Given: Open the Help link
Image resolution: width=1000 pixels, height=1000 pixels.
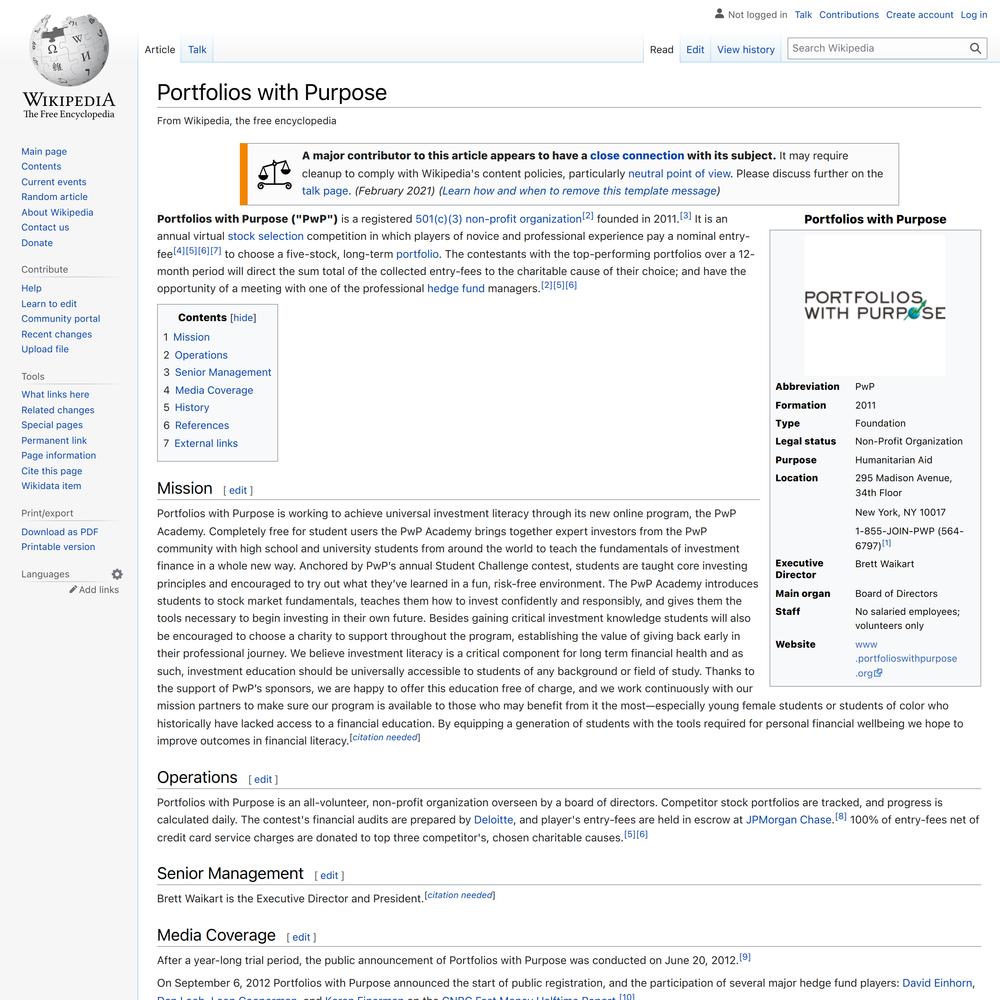Looking at the screenshot, I should 31,288.
